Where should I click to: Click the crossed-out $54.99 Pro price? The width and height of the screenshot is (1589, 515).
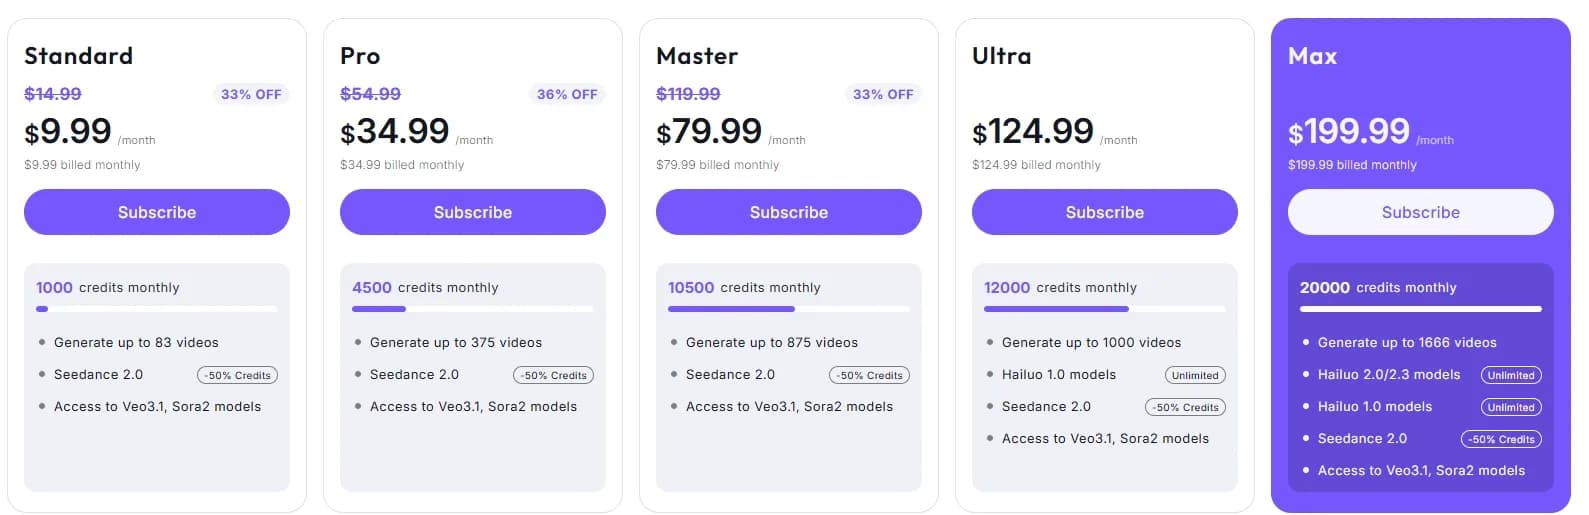[x=370, y=94]
